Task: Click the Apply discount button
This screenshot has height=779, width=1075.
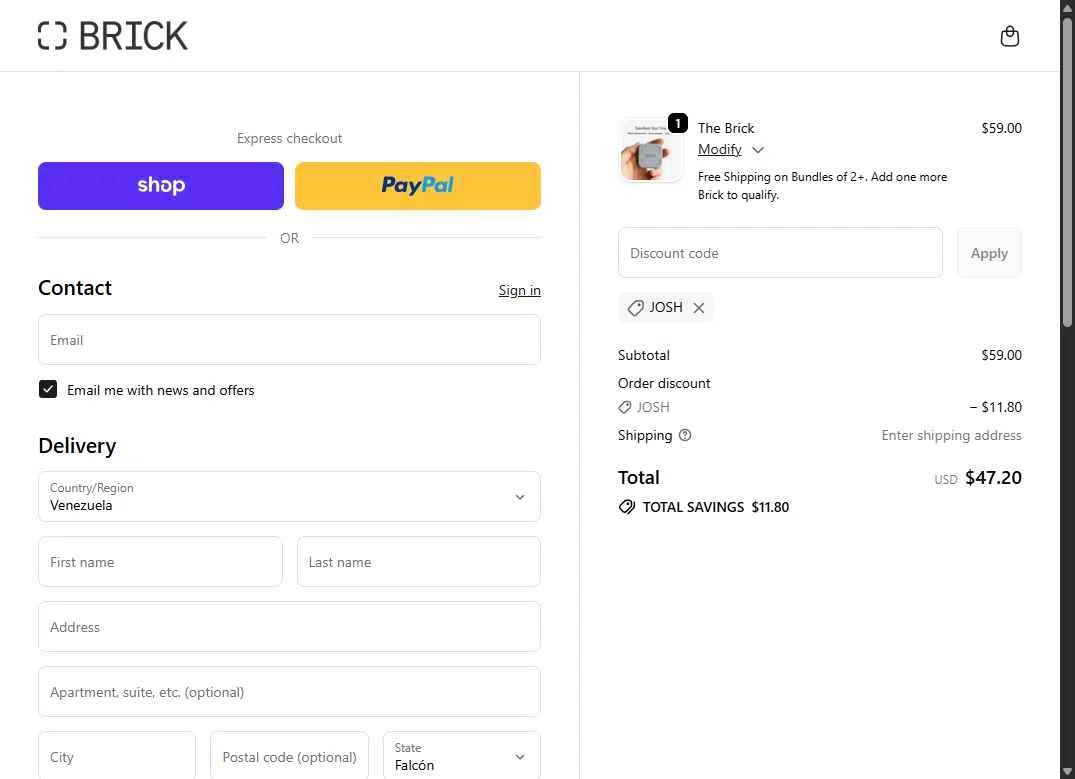Action: [x=989, y=253]
